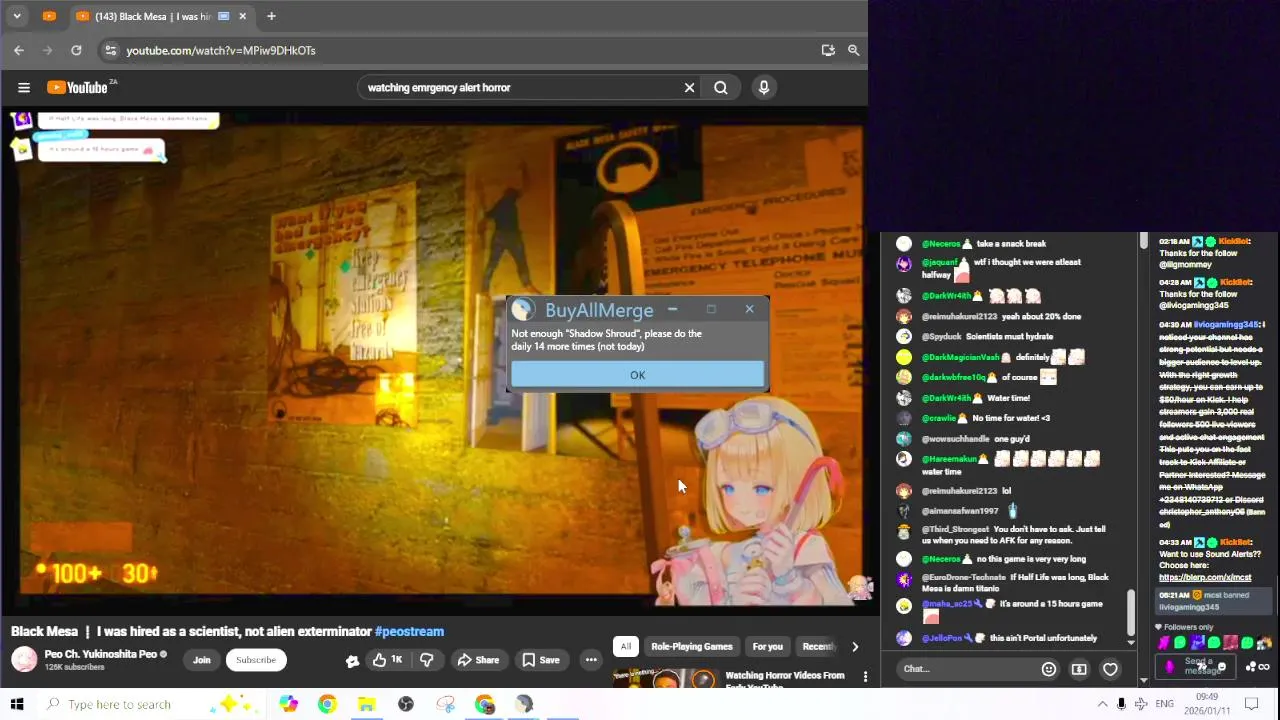Image resolution: width=1280 pixels, height=720 pixels.
Task: Show next filter chips arrow
Action: pos(855,647)
